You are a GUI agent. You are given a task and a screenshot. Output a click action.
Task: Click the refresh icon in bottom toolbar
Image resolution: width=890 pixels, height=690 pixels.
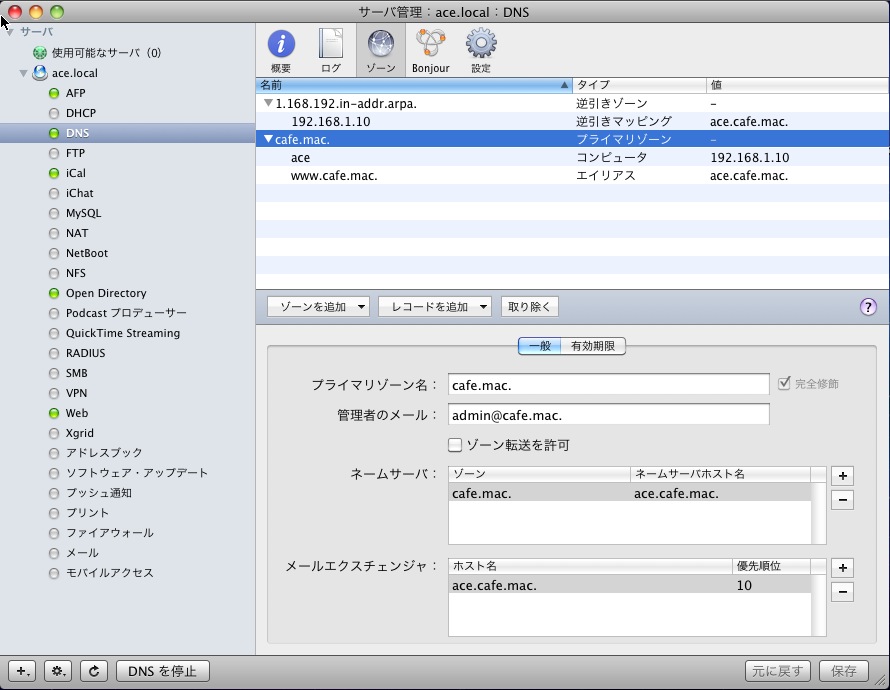click(93, 671)
